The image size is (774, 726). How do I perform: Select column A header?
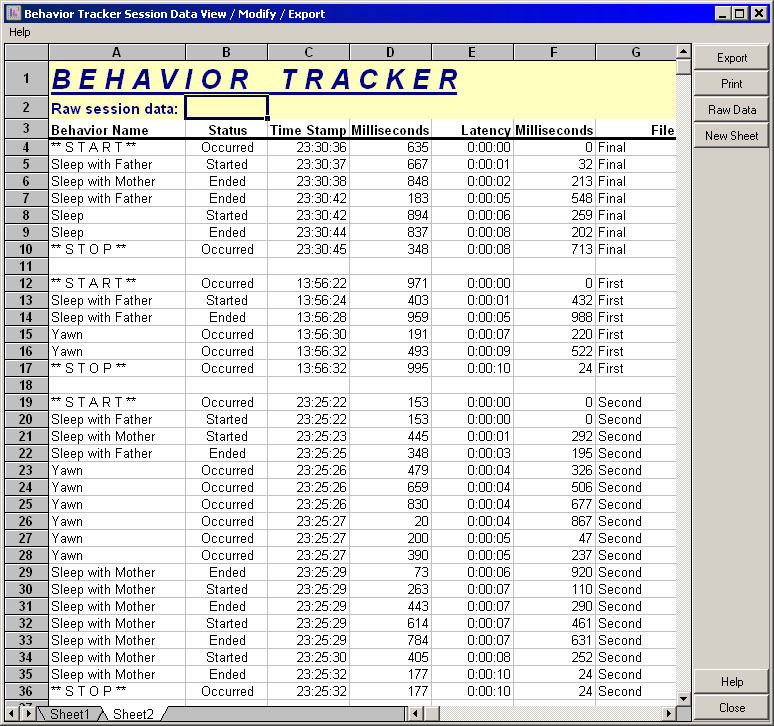coord(117,52)
